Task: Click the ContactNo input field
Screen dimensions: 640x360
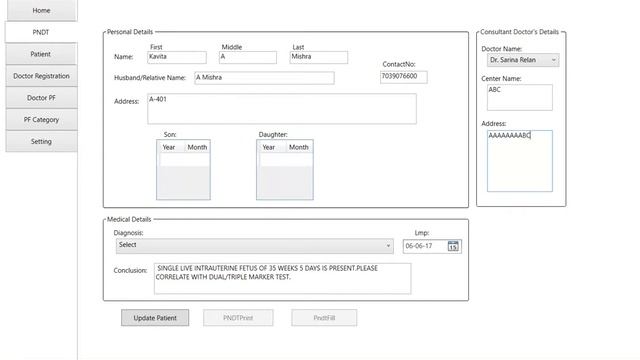Action: [x=404, y=77]
